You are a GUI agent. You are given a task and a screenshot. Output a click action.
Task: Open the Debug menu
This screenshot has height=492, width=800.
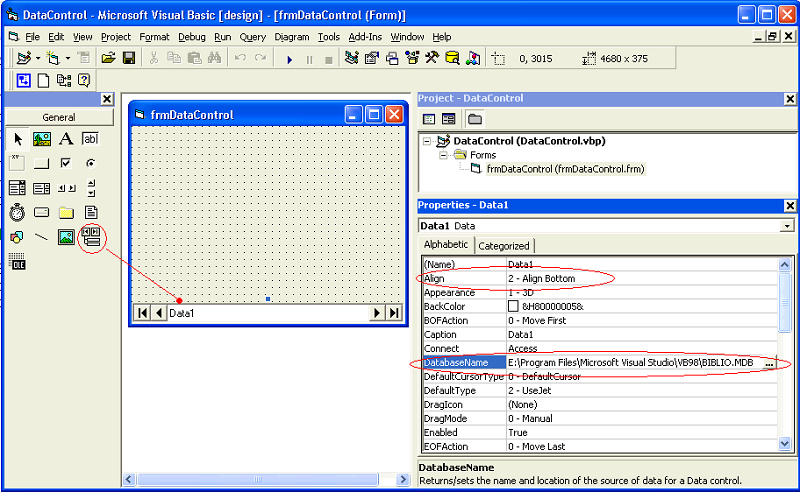(192, 37)
